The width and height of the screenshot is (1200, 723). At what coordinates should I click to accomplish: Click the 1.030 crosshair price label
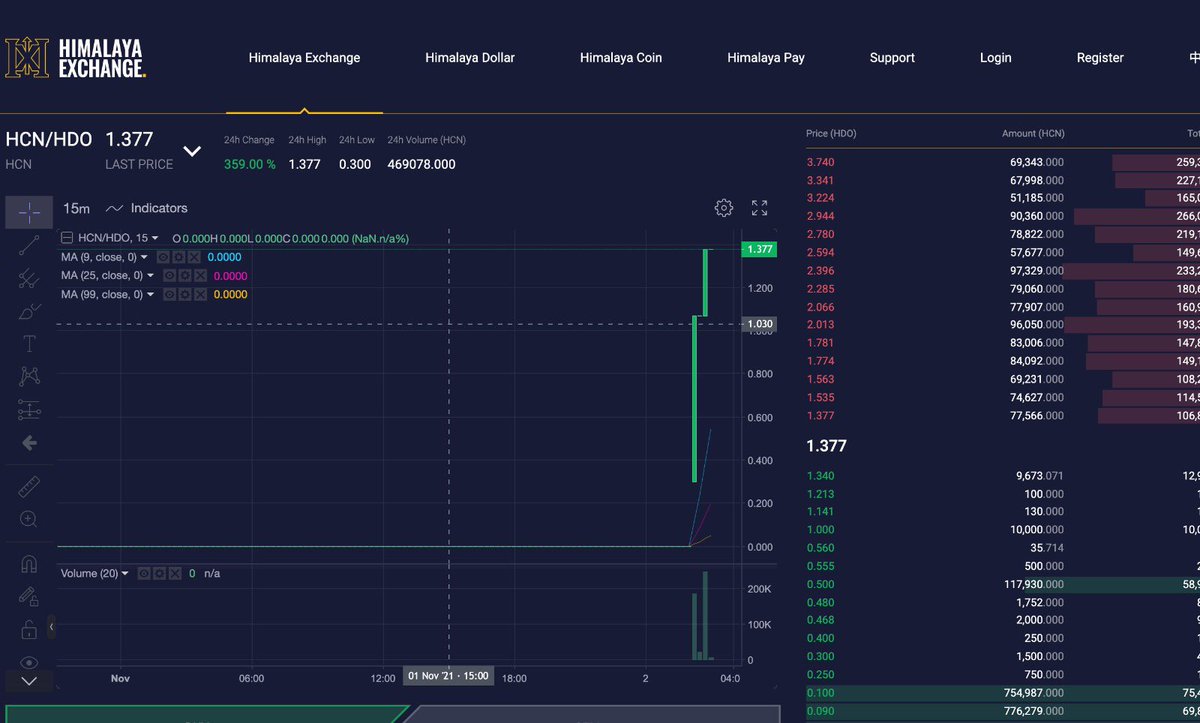(760, 324)
